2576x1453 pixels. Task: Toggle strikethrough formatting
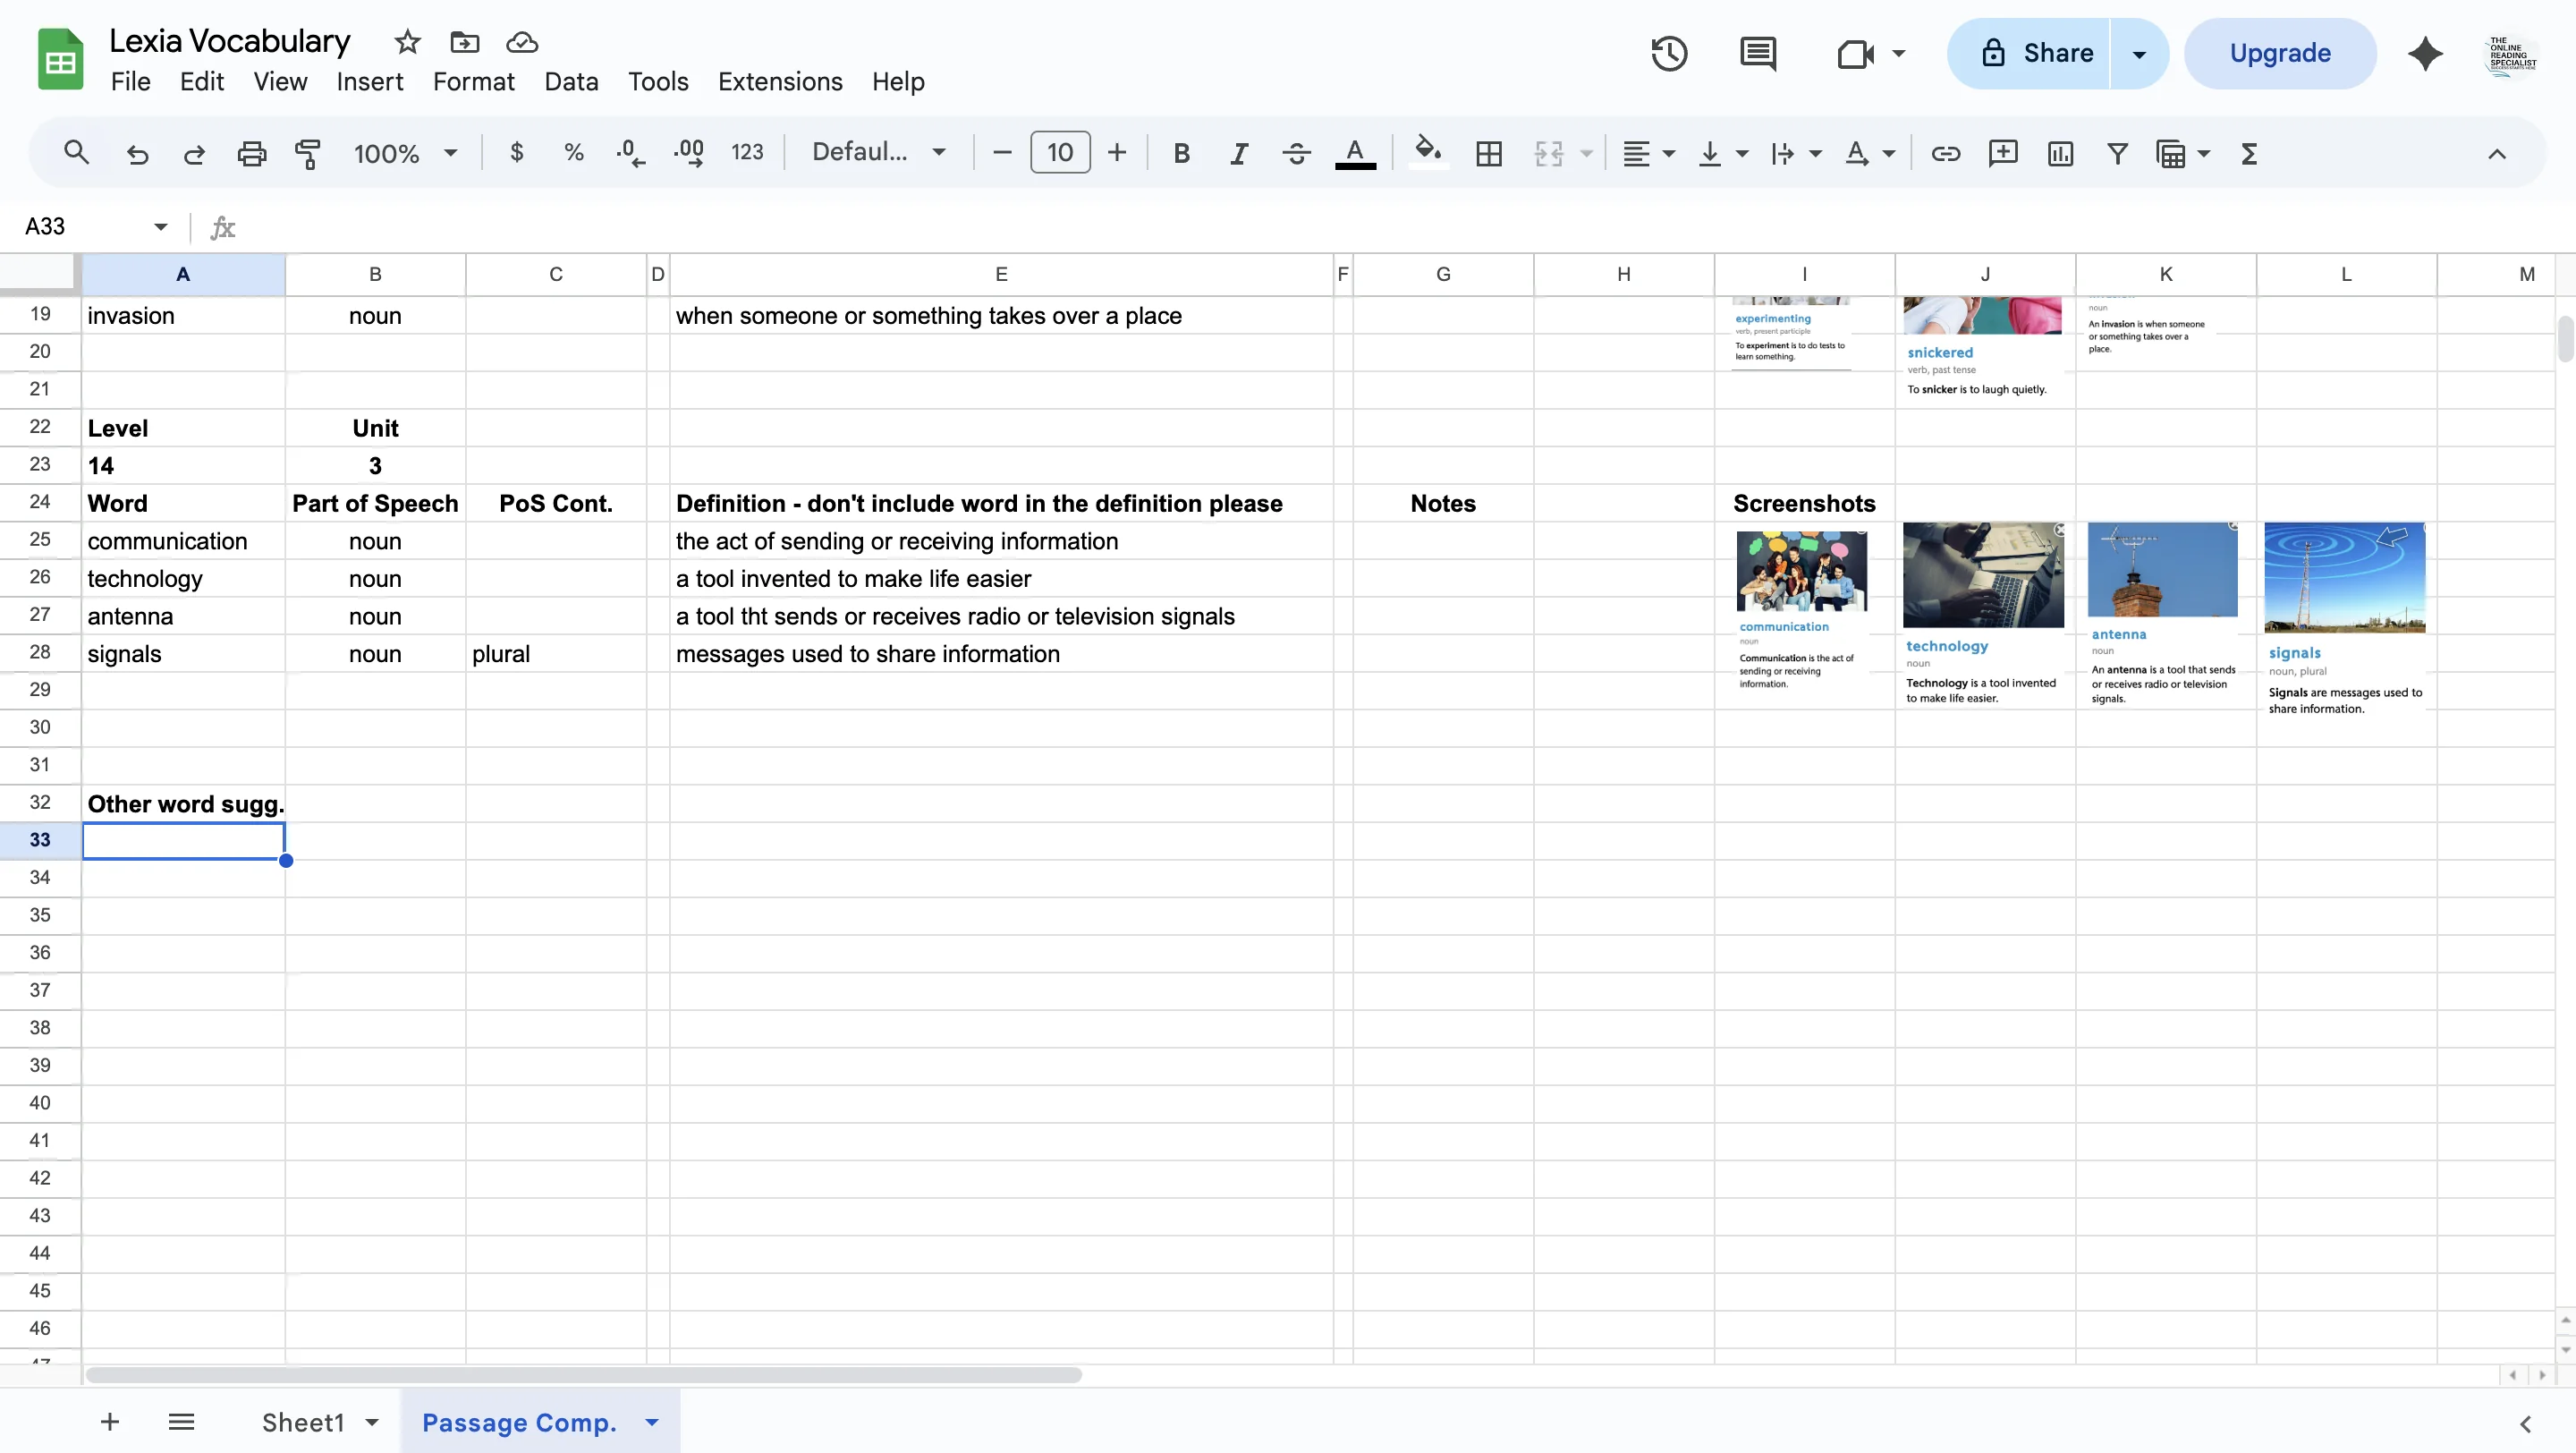(1295, 152)
